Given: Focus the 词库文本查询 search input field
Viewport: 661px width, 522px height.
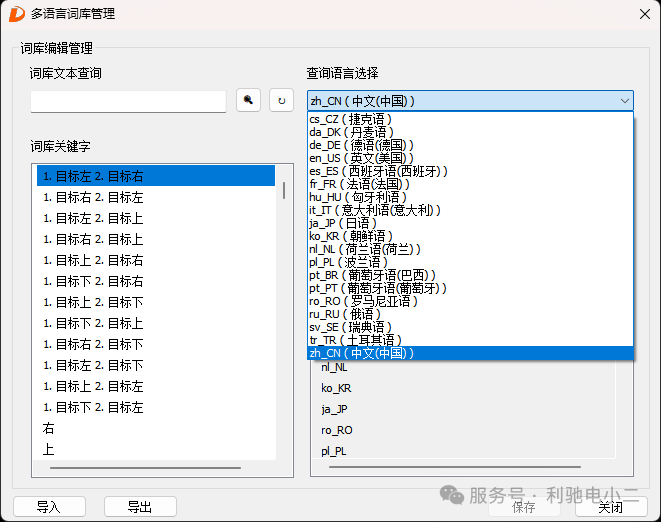Looking at the screenshot, I should click(128, 101).
